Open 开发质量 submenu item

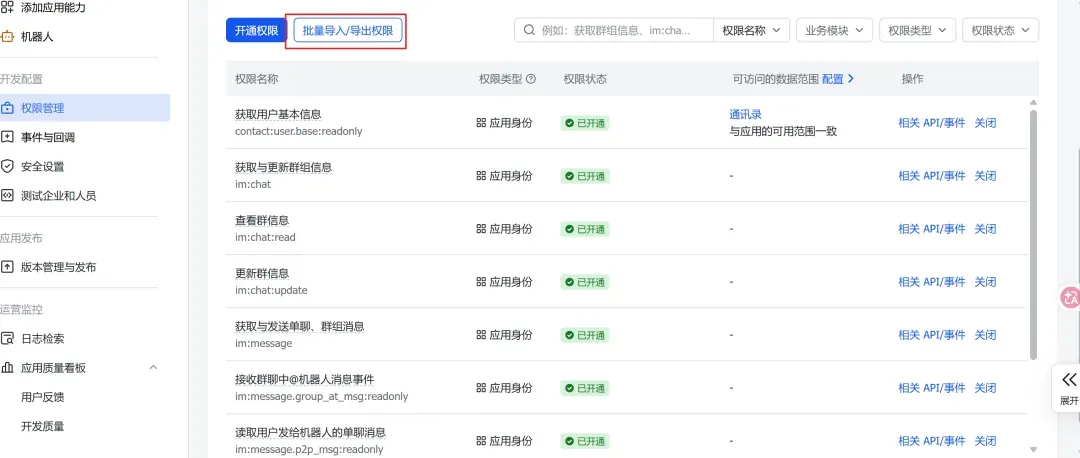pos(43,426)
